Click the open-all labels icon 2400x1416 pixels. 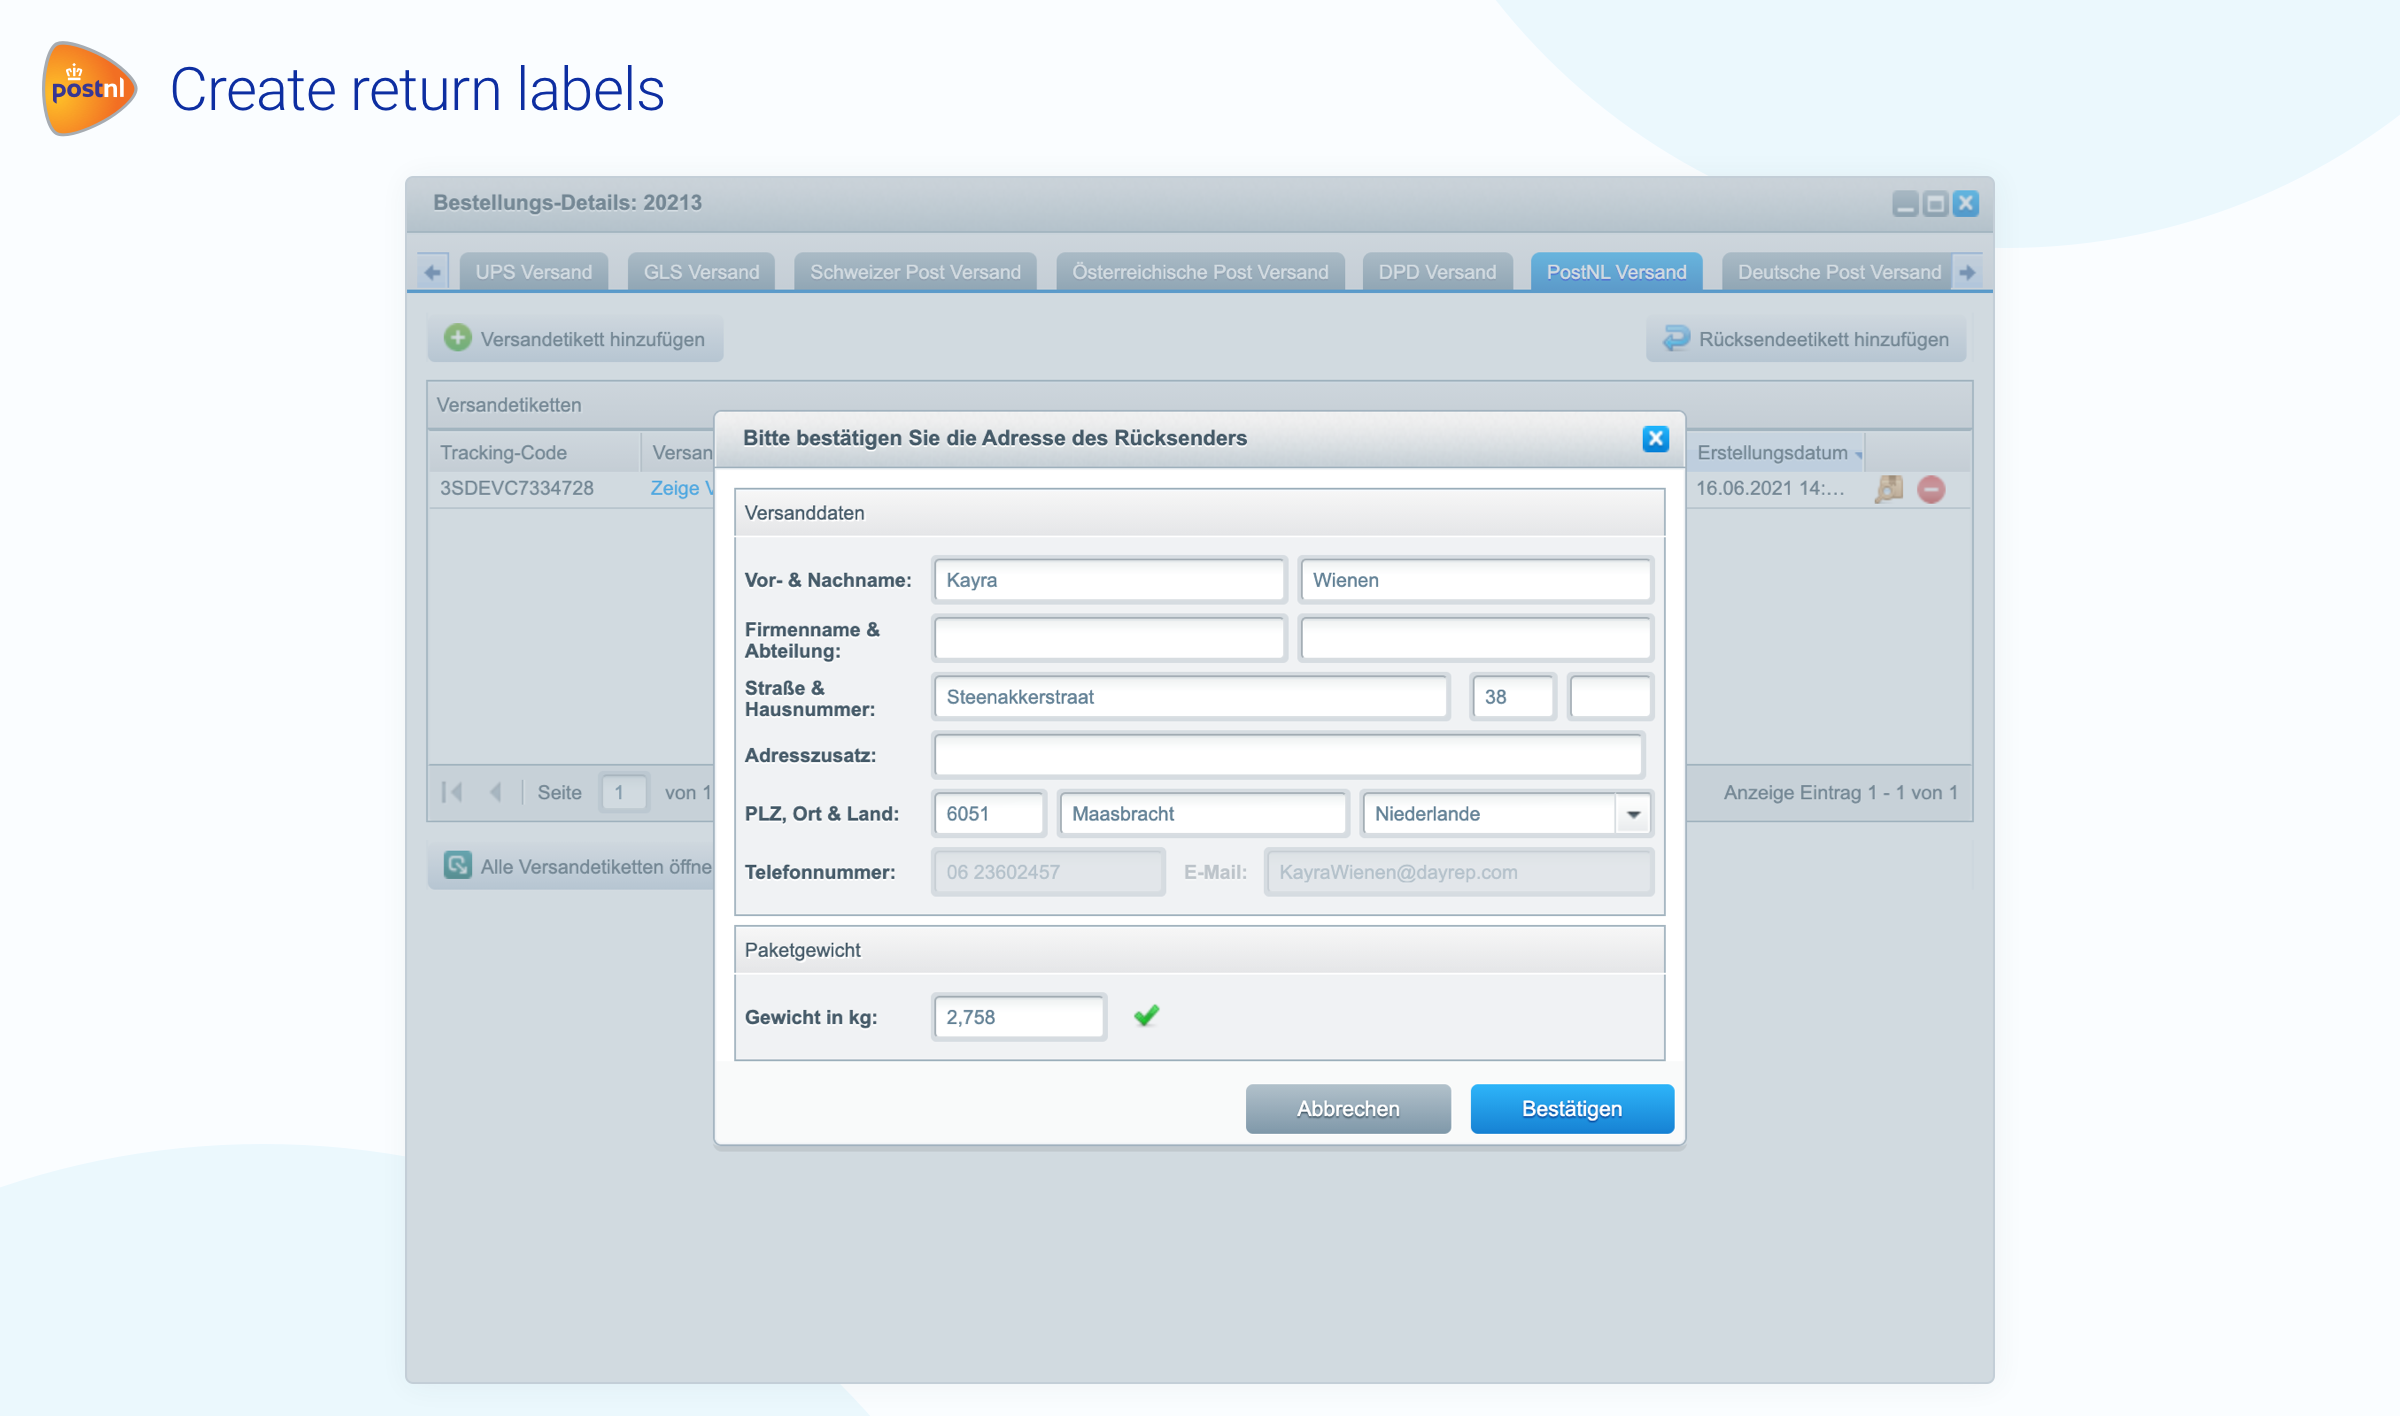click(x=457, y=865)
